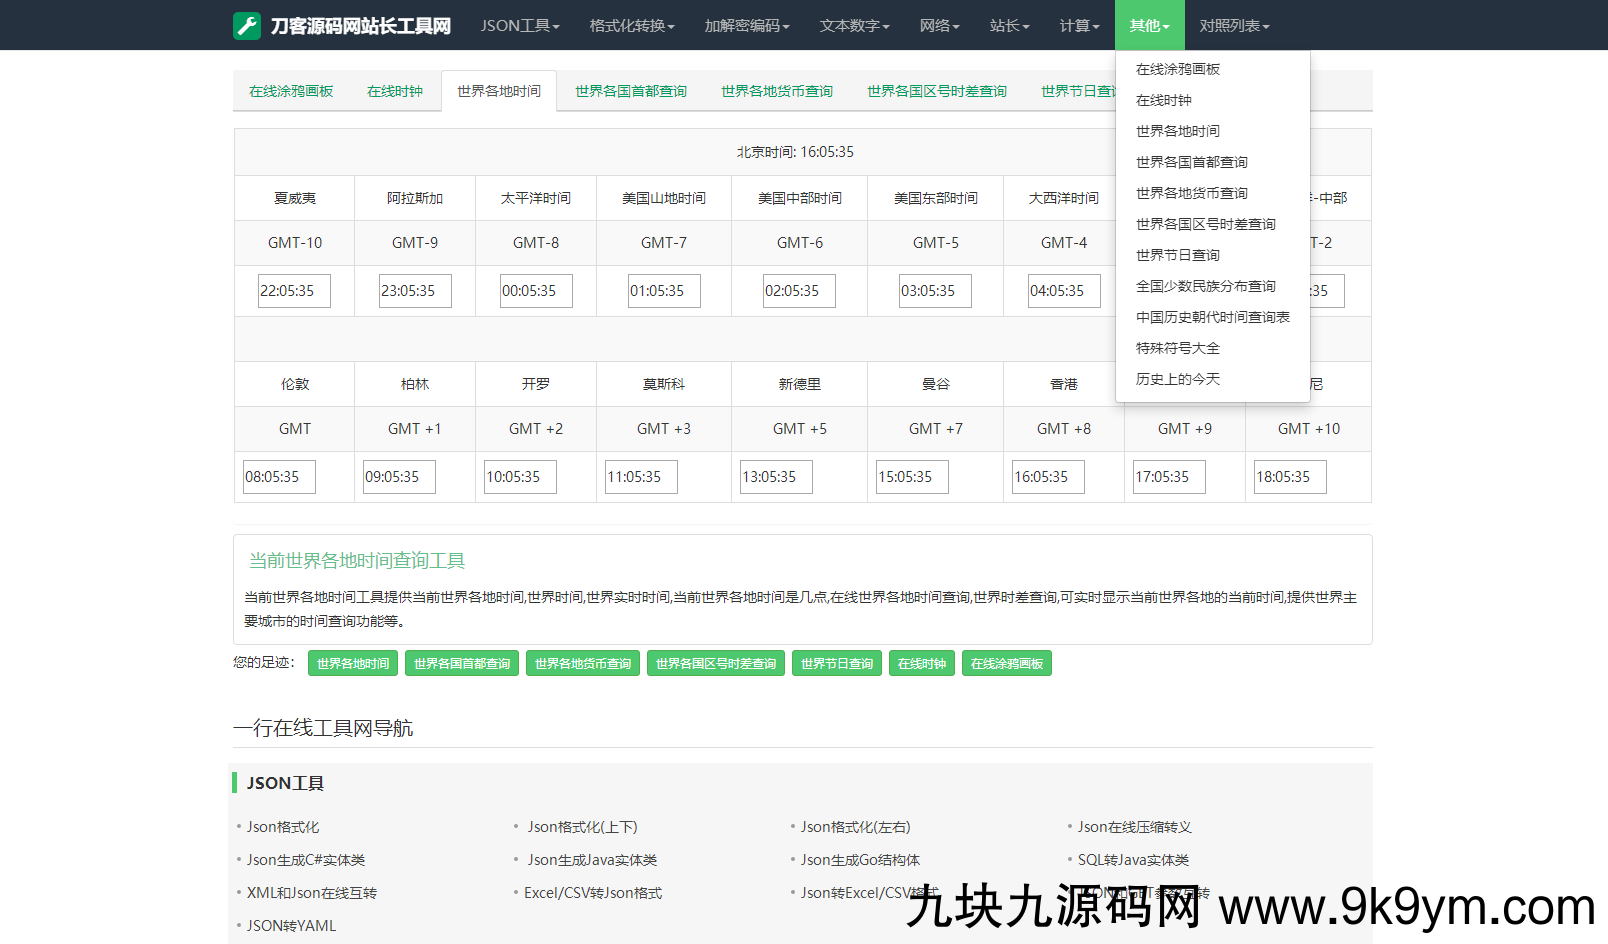Open the 格式化转换 dropdown menu
The width and height of the screenshot is (1608, 944).
click(631, 26)
